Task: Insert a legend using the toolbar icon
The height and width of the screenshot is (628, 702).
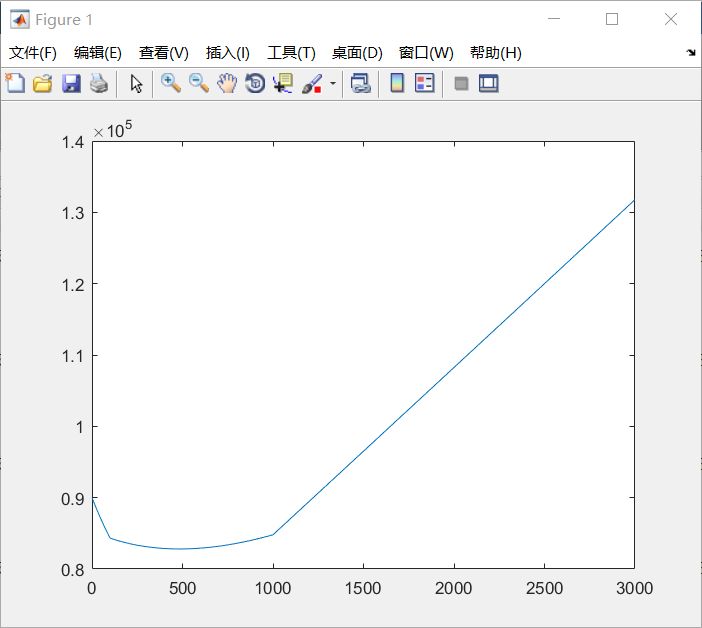Action: 425,84
